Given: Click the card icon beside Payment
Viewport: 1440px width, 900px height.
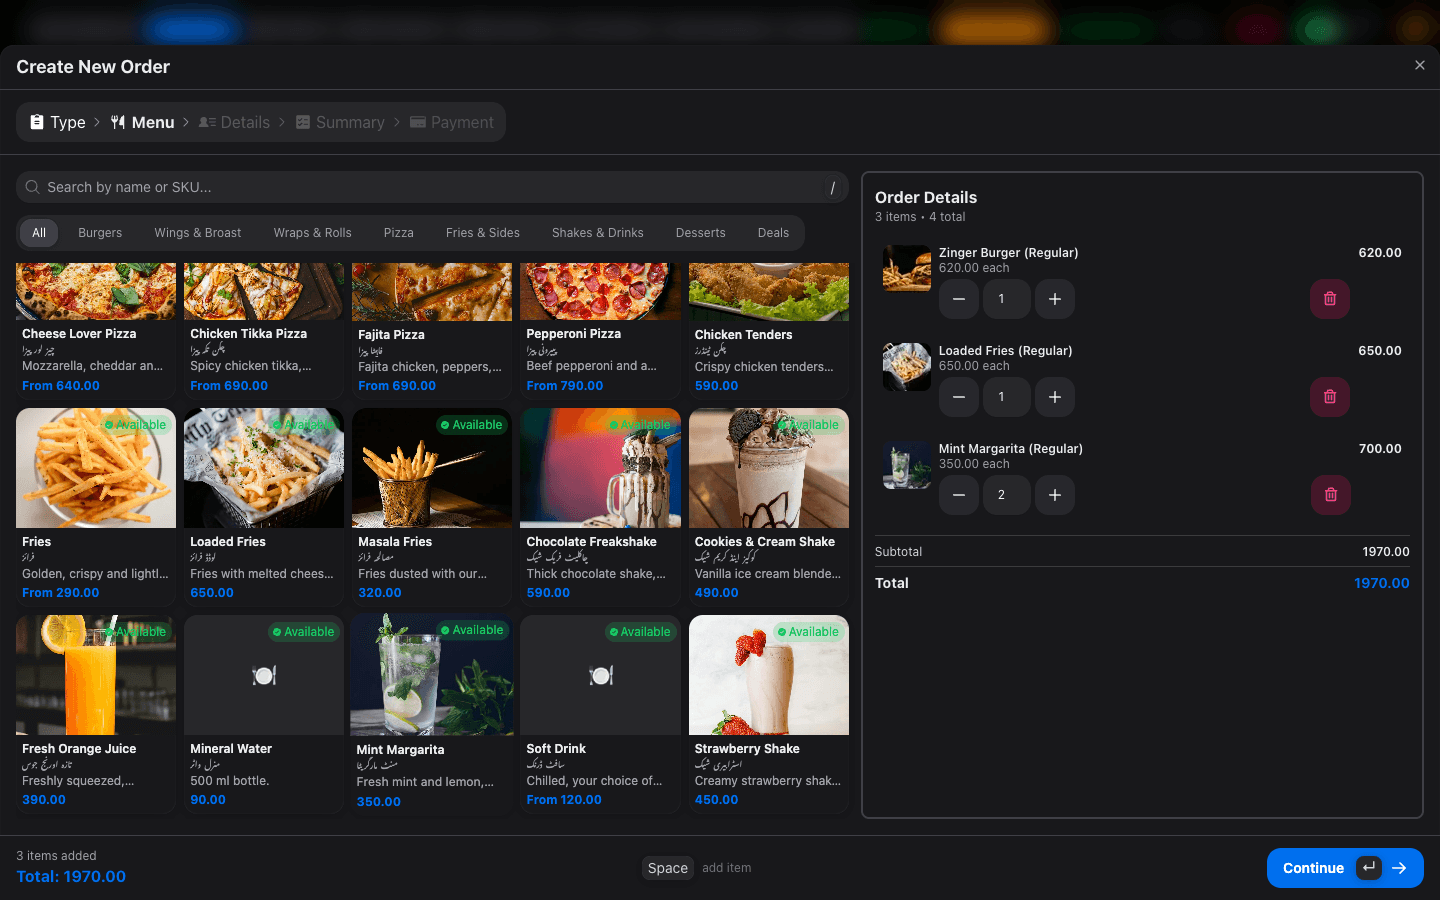Looking at the screenshot, I should pyautogui.click(x=418, y=122).
